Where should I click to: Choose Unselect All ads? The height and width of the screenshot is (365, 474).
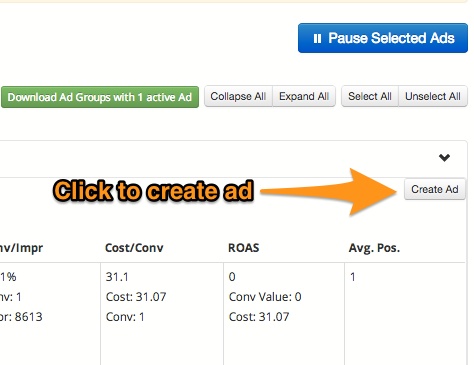coord(433,96)
